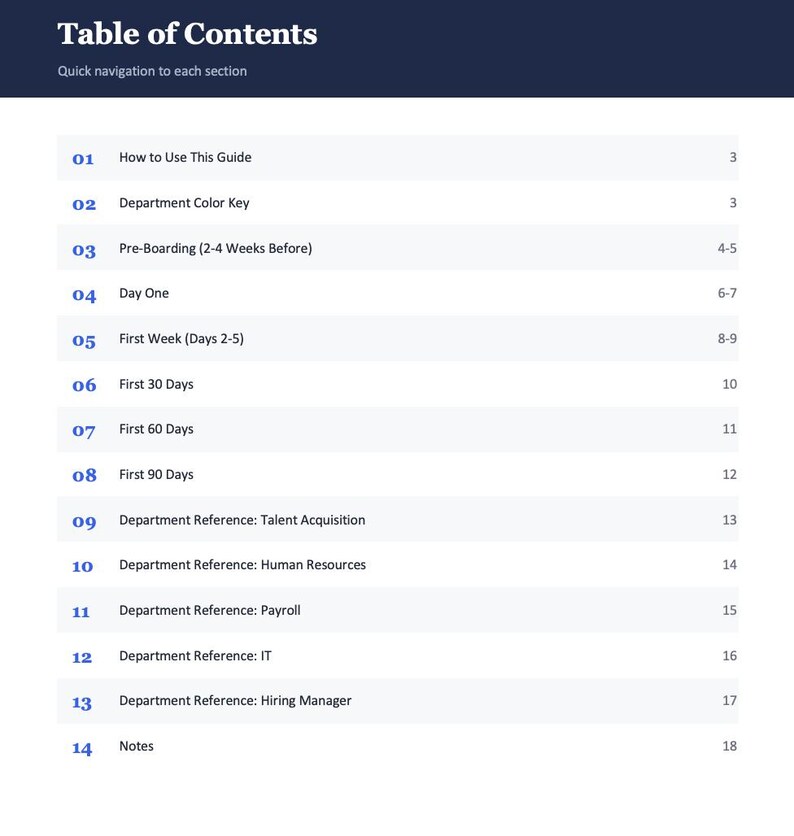Click section number 05
Image resolution: width=794 pixels, height=836 pixels.
(84, 341)
